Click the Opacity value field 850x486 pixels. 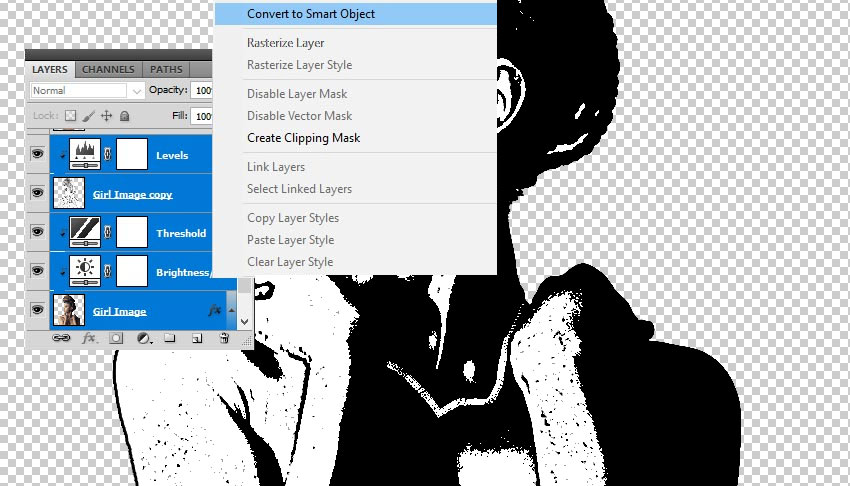point(202,90)
